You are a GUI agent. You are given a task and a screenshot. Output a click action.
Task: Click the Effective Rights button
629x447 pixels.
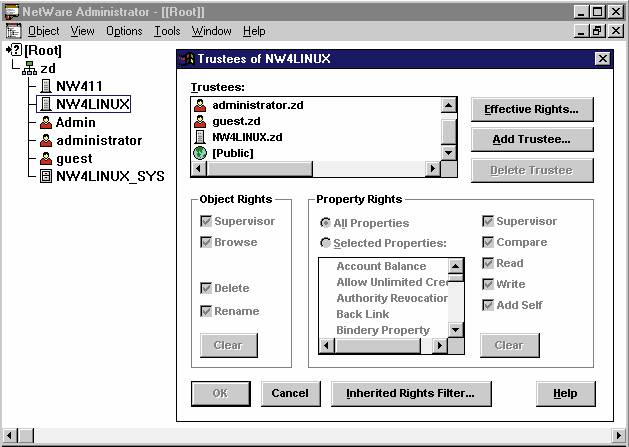tap(532, 109)
